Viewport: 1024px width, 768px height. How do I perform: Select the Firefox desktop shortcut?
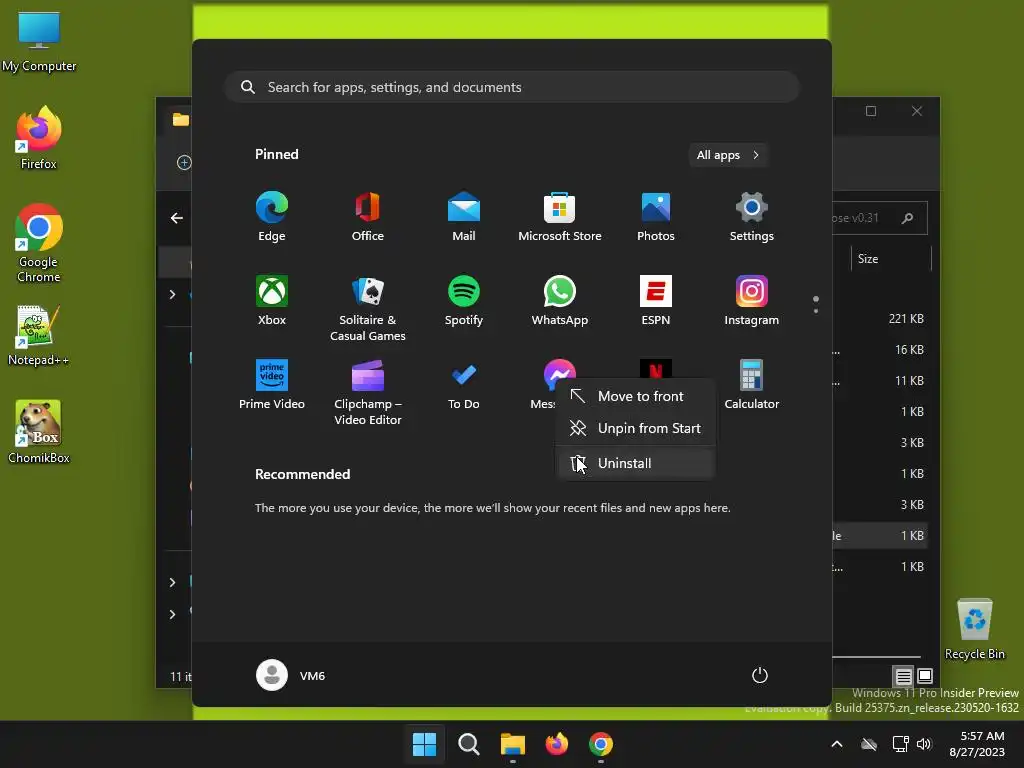tap(39, 138)
